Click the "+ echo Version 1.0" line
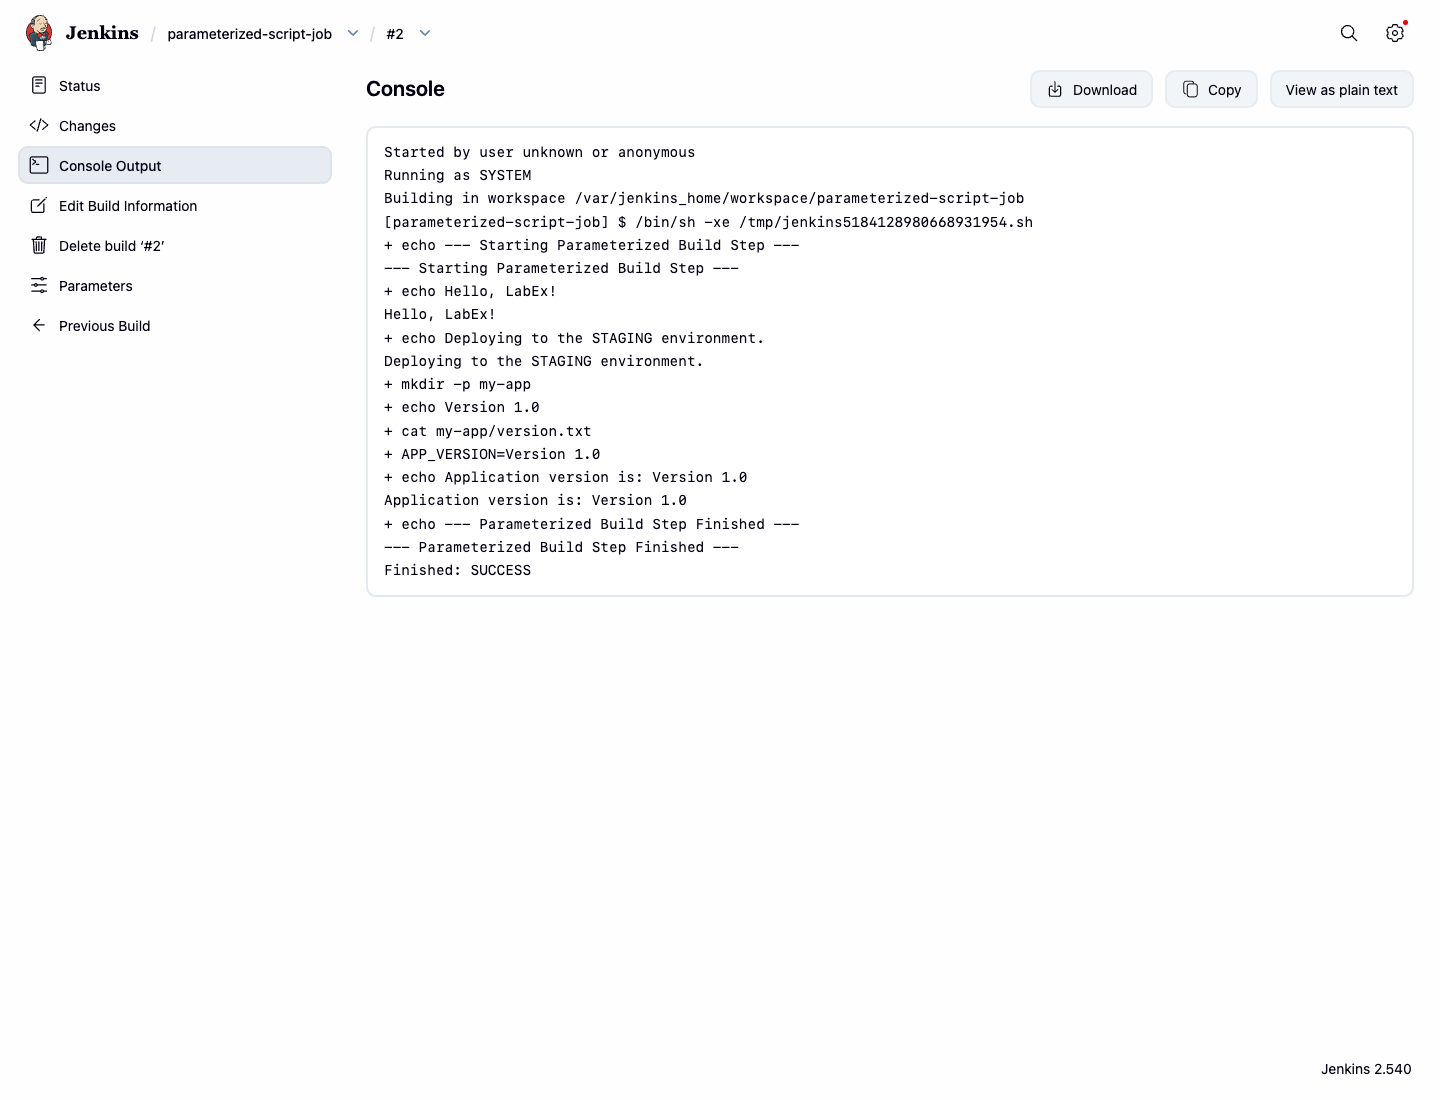1440x1100 pixels. (462, 407)
